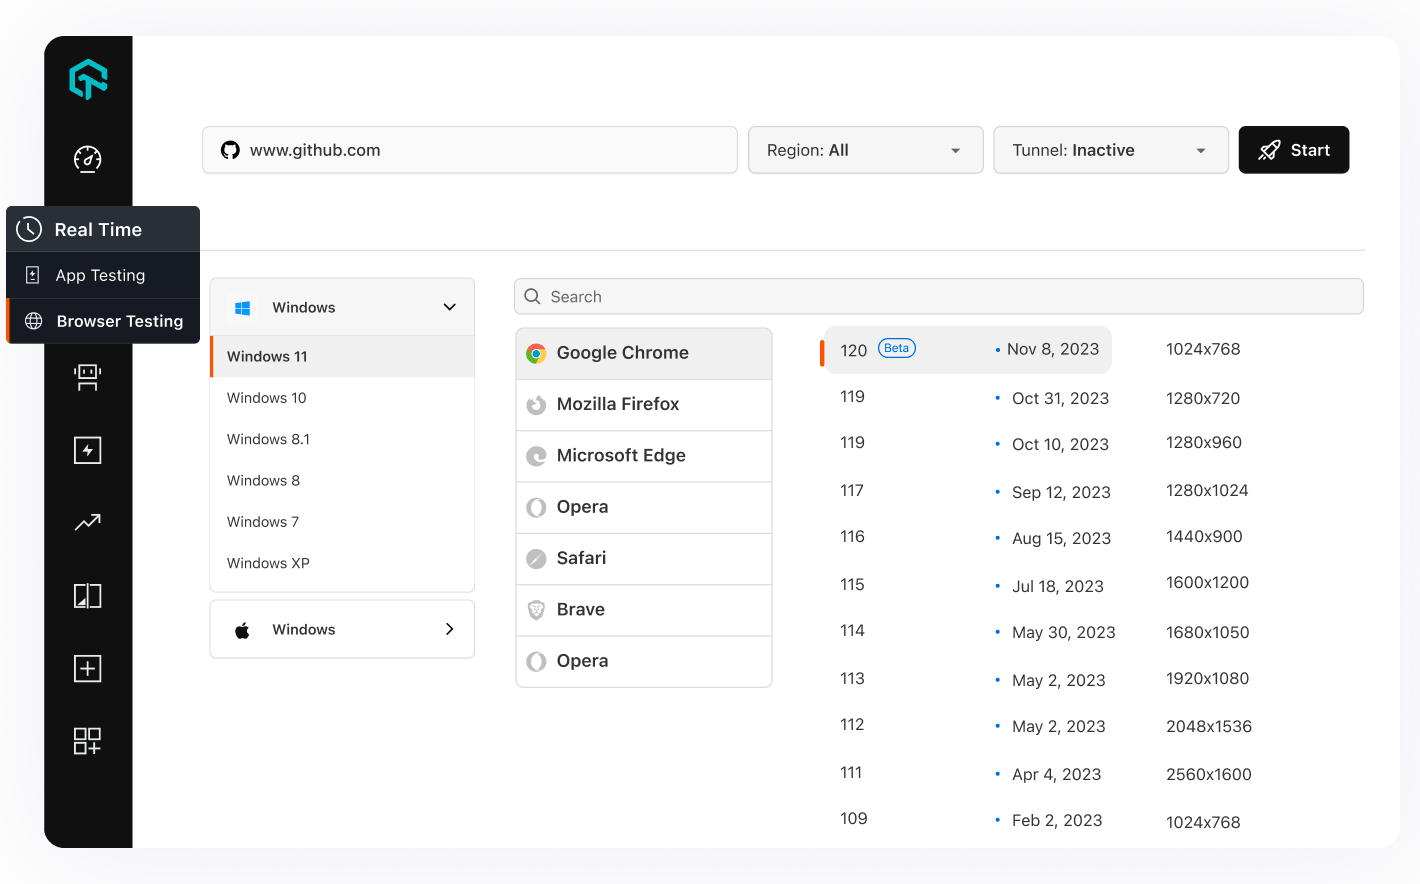
Task: Select App Testing from the menu
Action: (x=100, y=275)
